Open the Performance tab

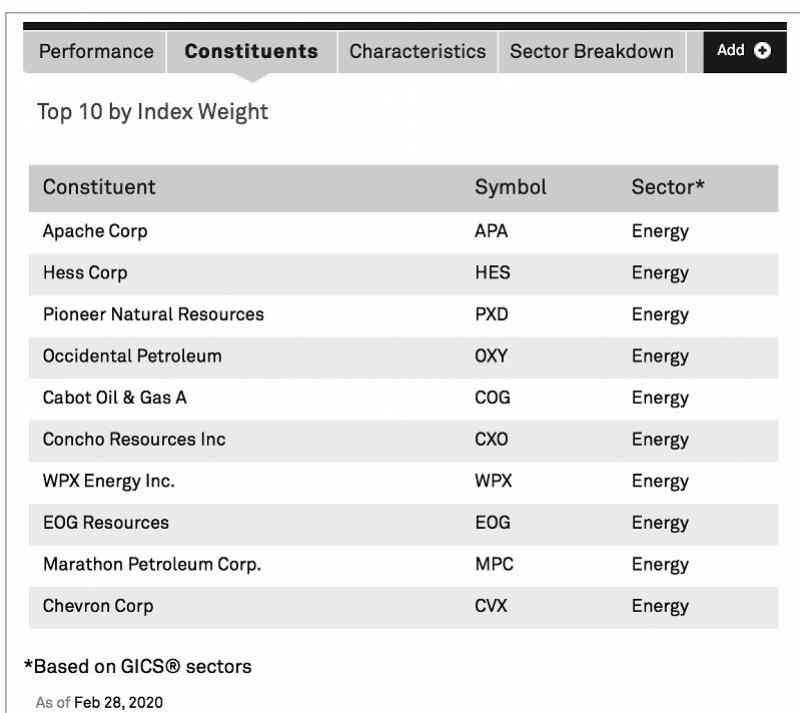click(x=96, y=51)
